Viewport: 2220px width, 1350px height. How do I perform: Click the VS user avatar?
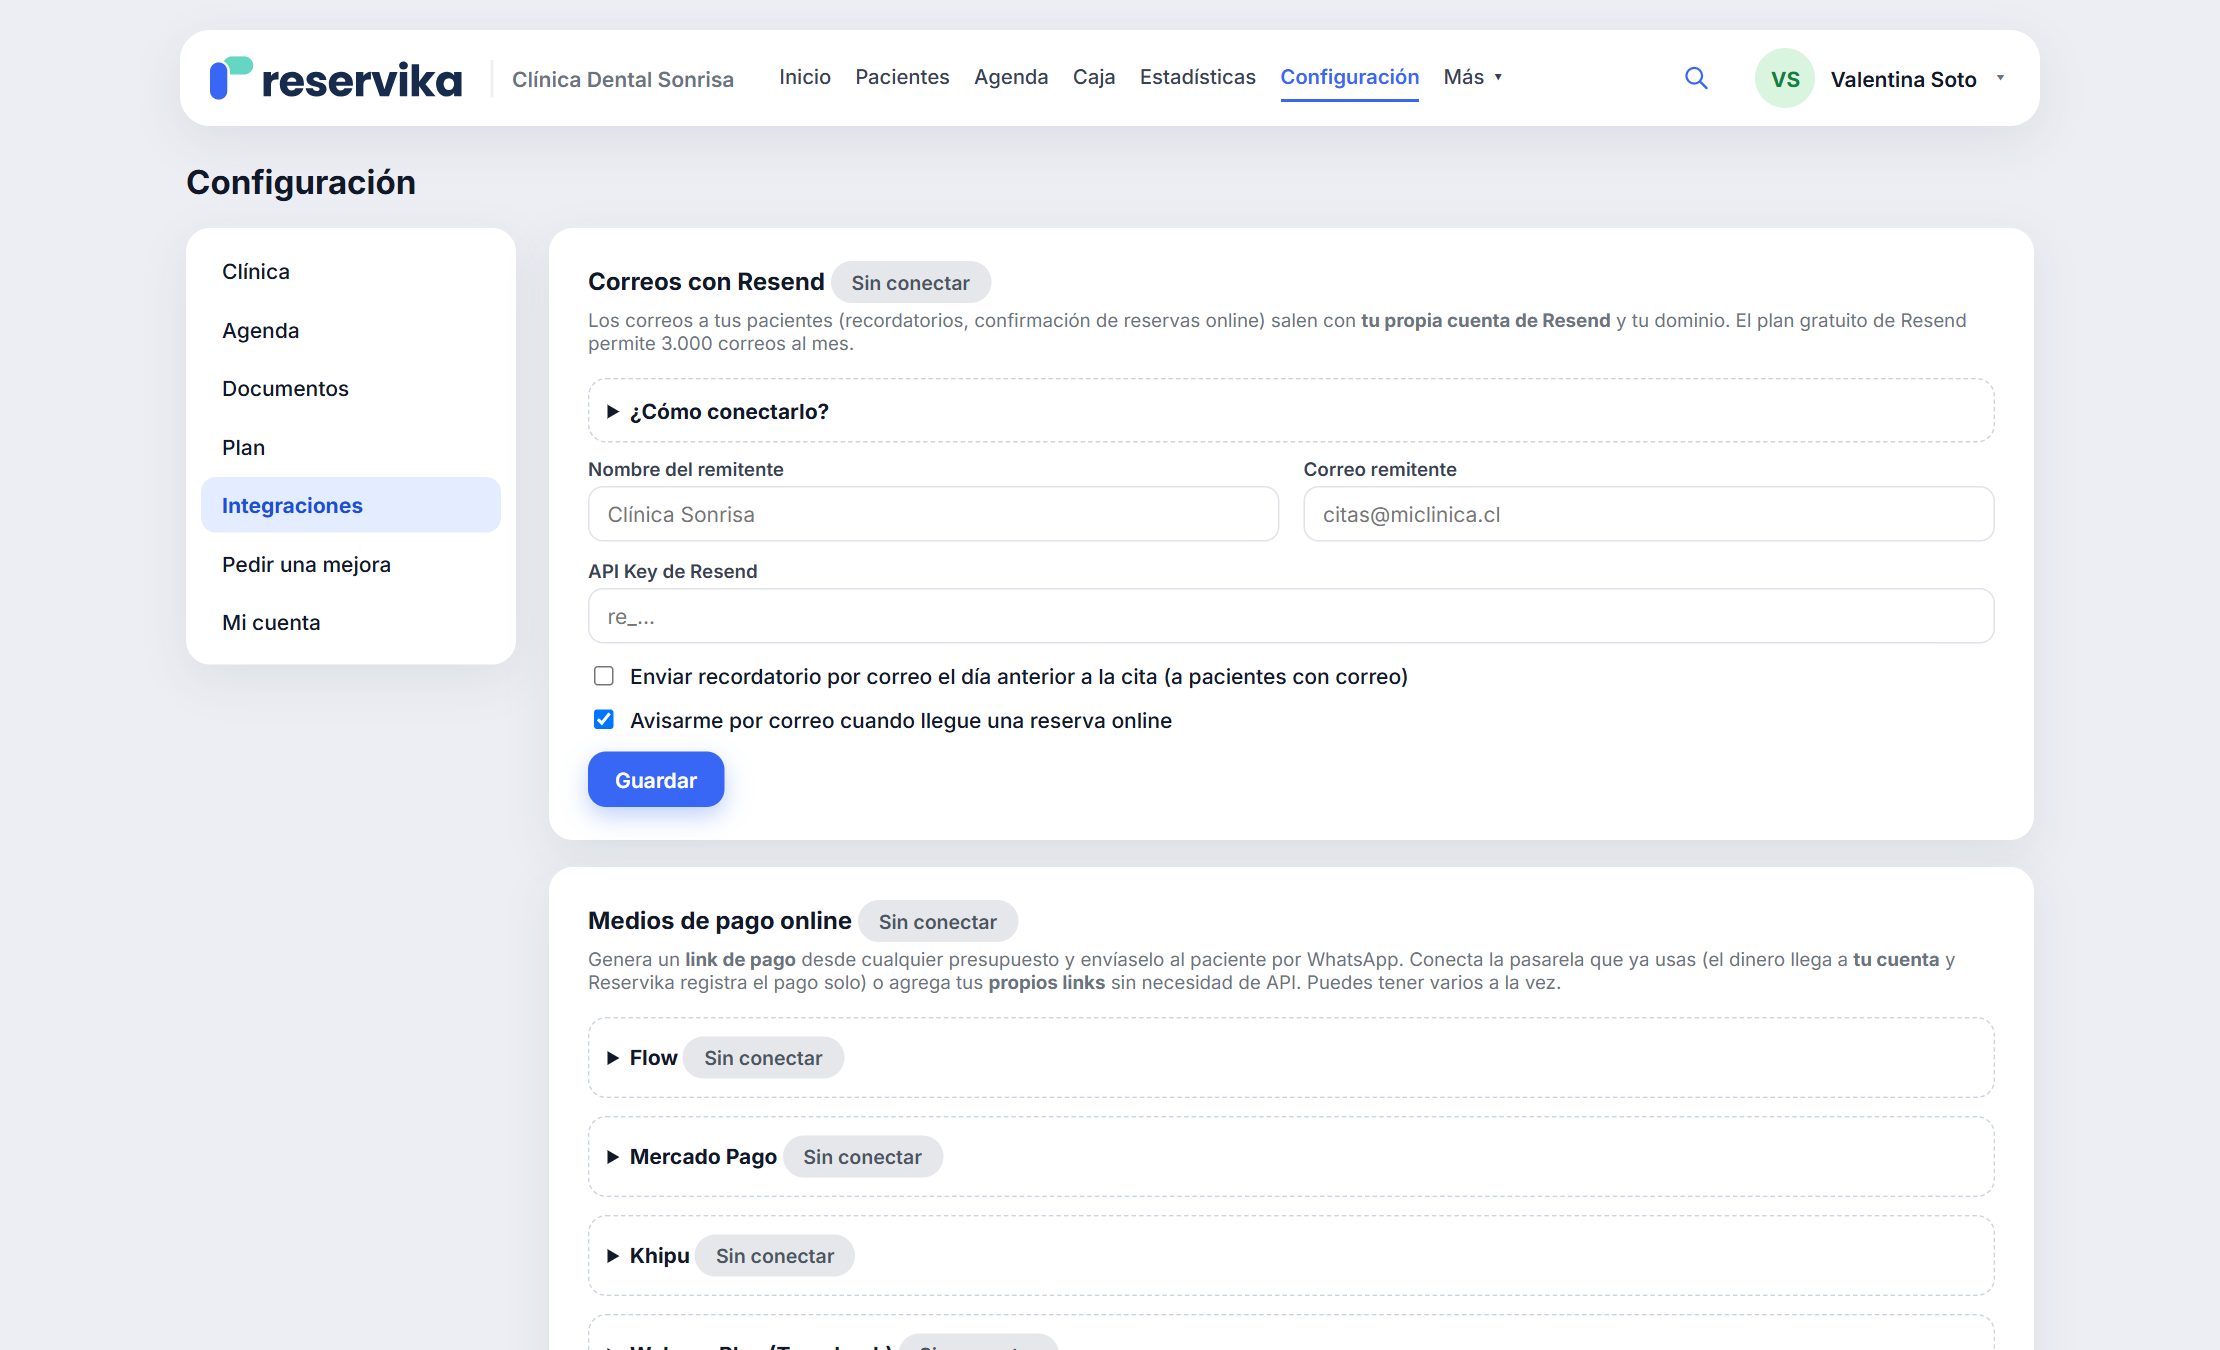(x=1785, y=78)
